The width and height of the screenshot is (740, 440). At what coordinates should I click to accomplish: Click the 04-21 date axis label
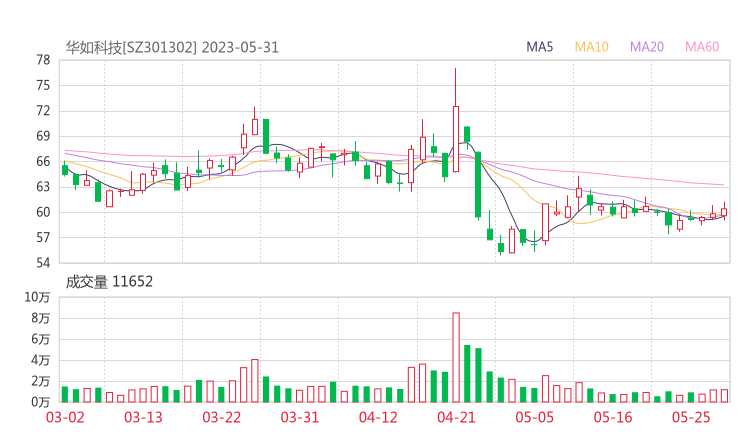coord(456,417)
